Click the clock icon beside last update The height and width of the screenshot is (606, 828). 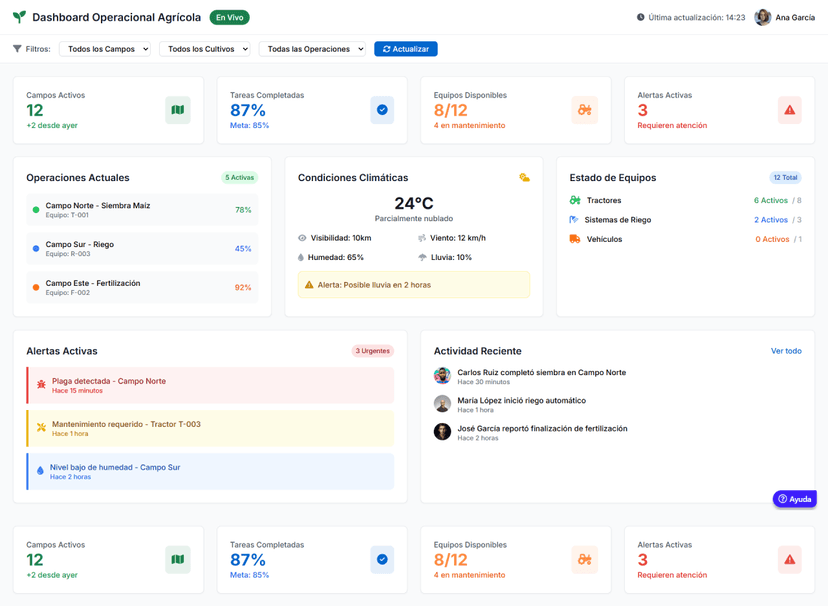[x=641, y=17]
